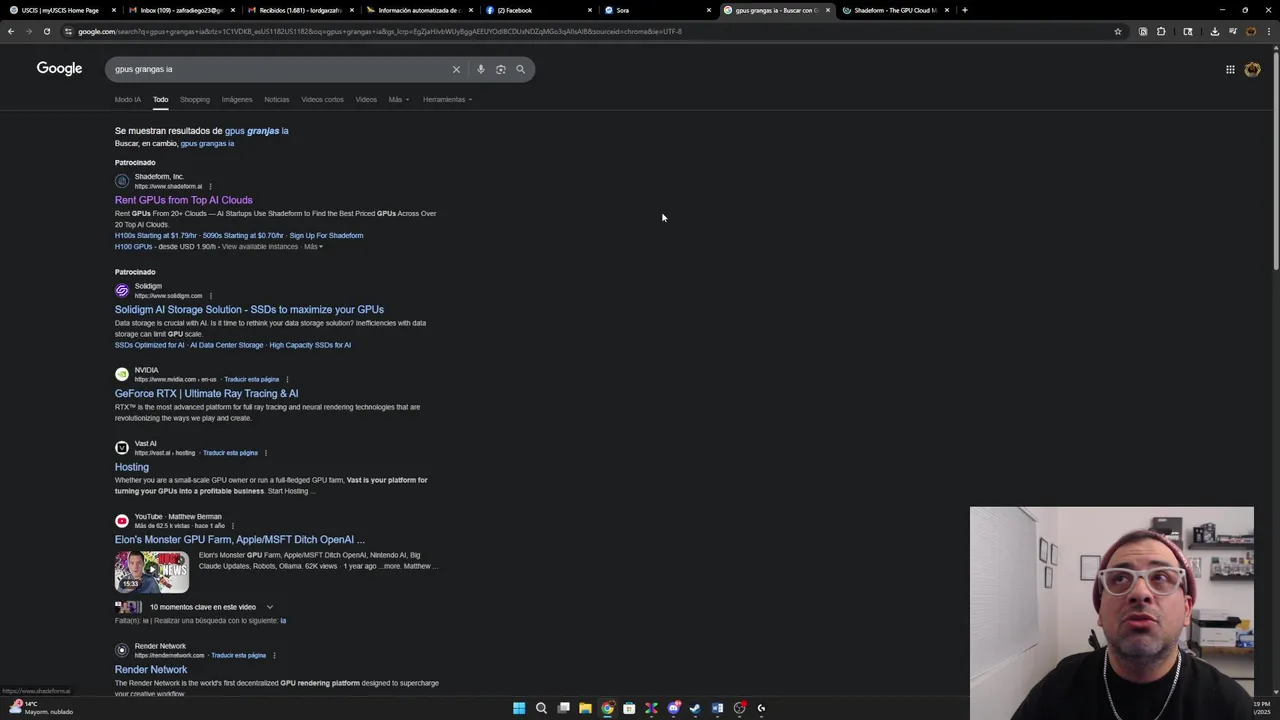Click the magnifier search submit icon
The height and width of the screenshot is (720, 1280).
520,69
